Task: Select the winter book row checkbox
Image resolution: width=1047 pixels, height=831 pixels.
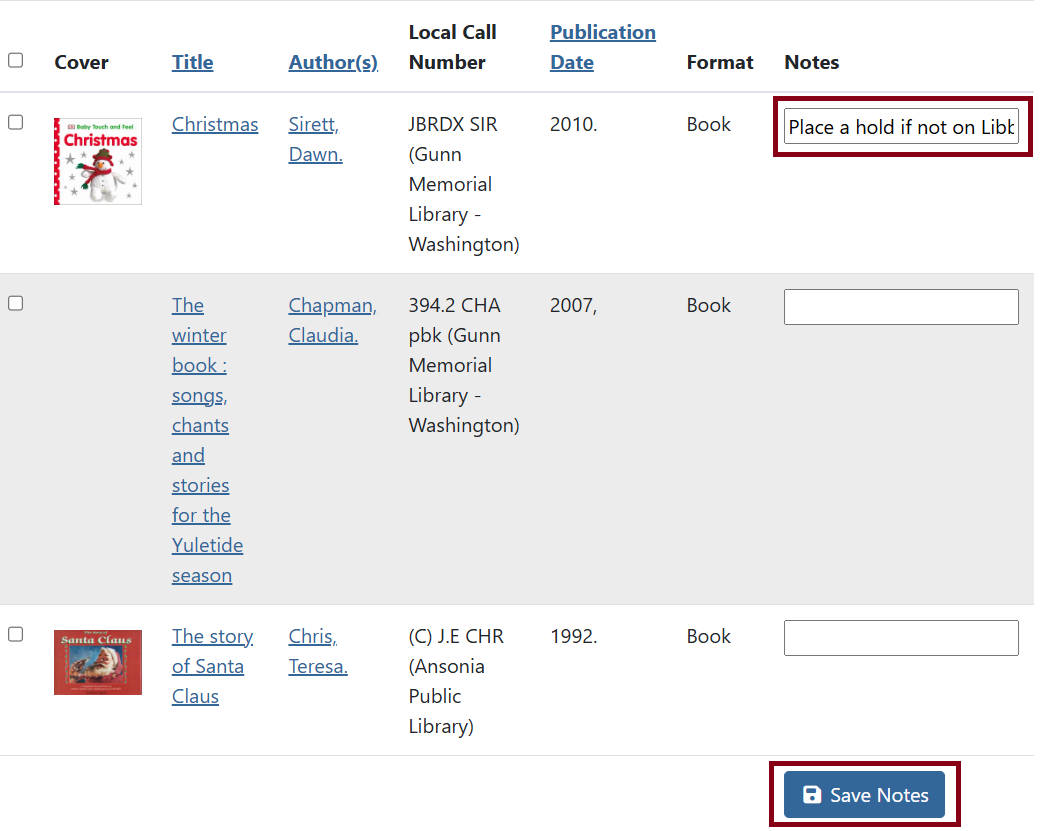Action: 16,303
